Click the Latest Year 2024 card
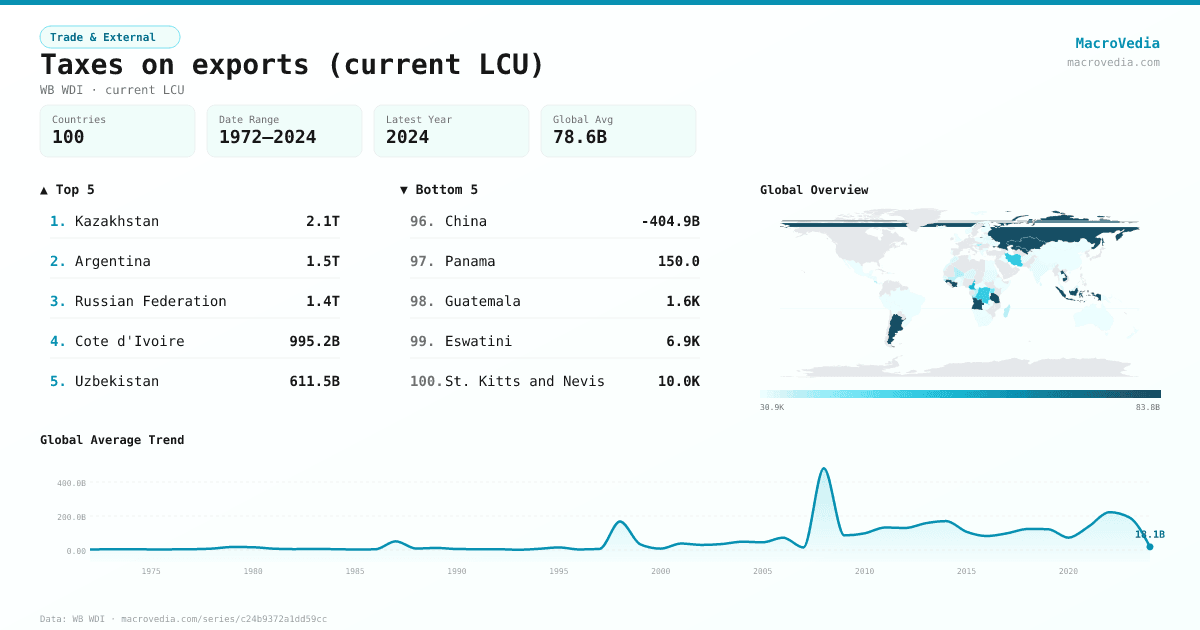The width and height of the screenshot is (1200, 630). pyautogui.click(x=451, y=131)
